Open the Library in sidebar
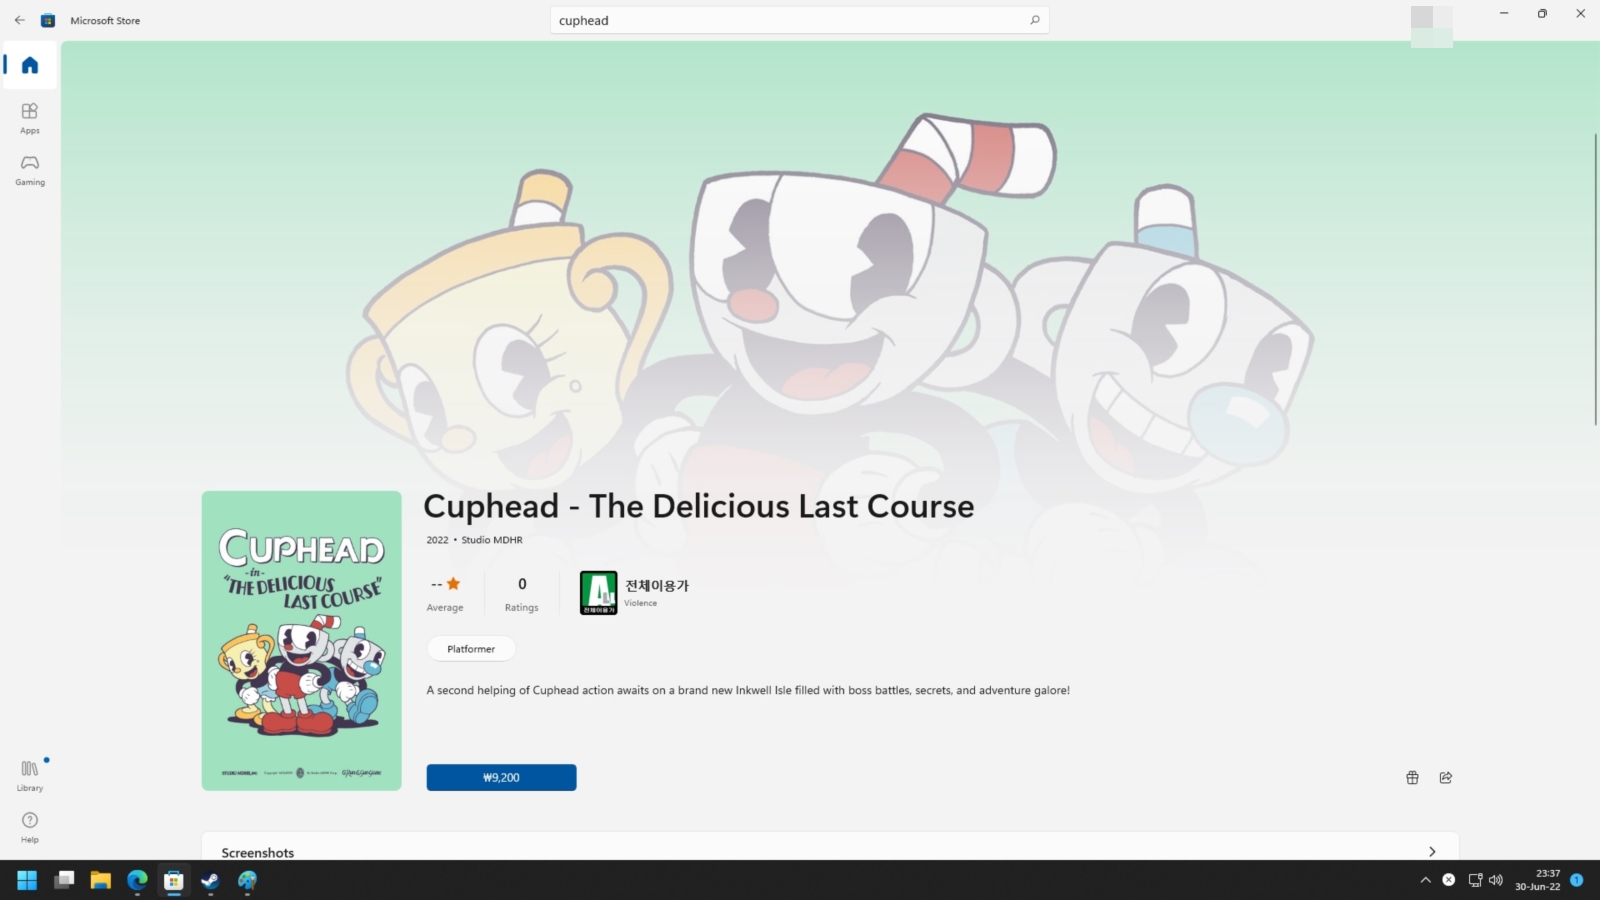The height and width of the screenshot is (900, 1600). click(30, 775)
